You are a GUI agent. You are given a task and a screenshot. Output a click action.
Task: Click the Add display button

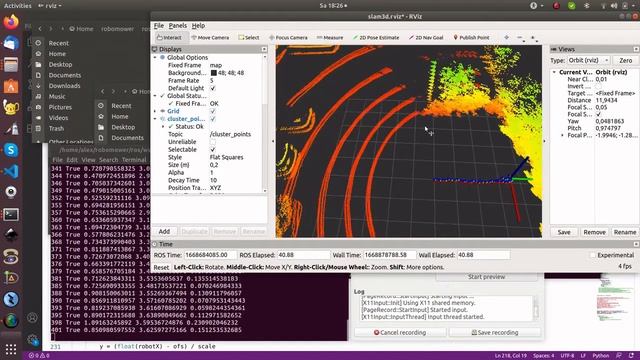(x=164, y=231)
